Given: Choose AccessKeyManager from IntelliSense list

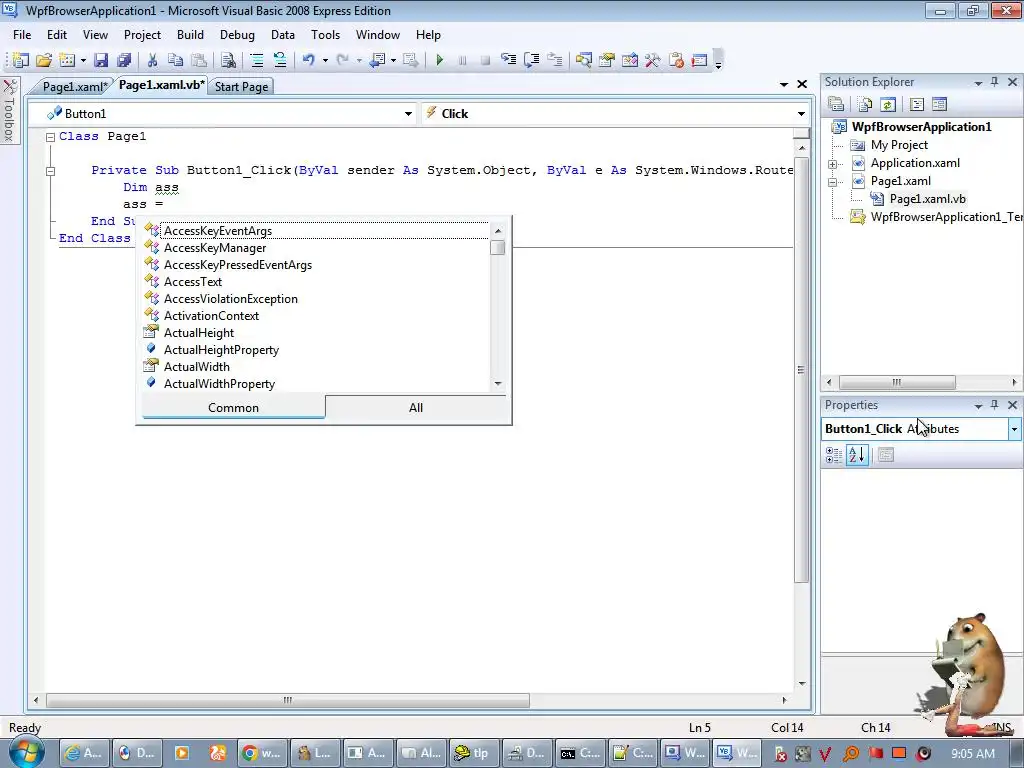Looking at the screenshot, I should [x=315, y=248].
